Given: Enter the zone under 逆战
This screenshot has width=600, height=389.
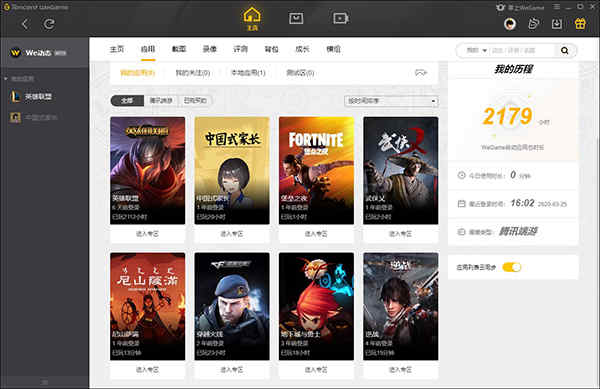Looking at the screenshot, I should [x=401, y=369].
